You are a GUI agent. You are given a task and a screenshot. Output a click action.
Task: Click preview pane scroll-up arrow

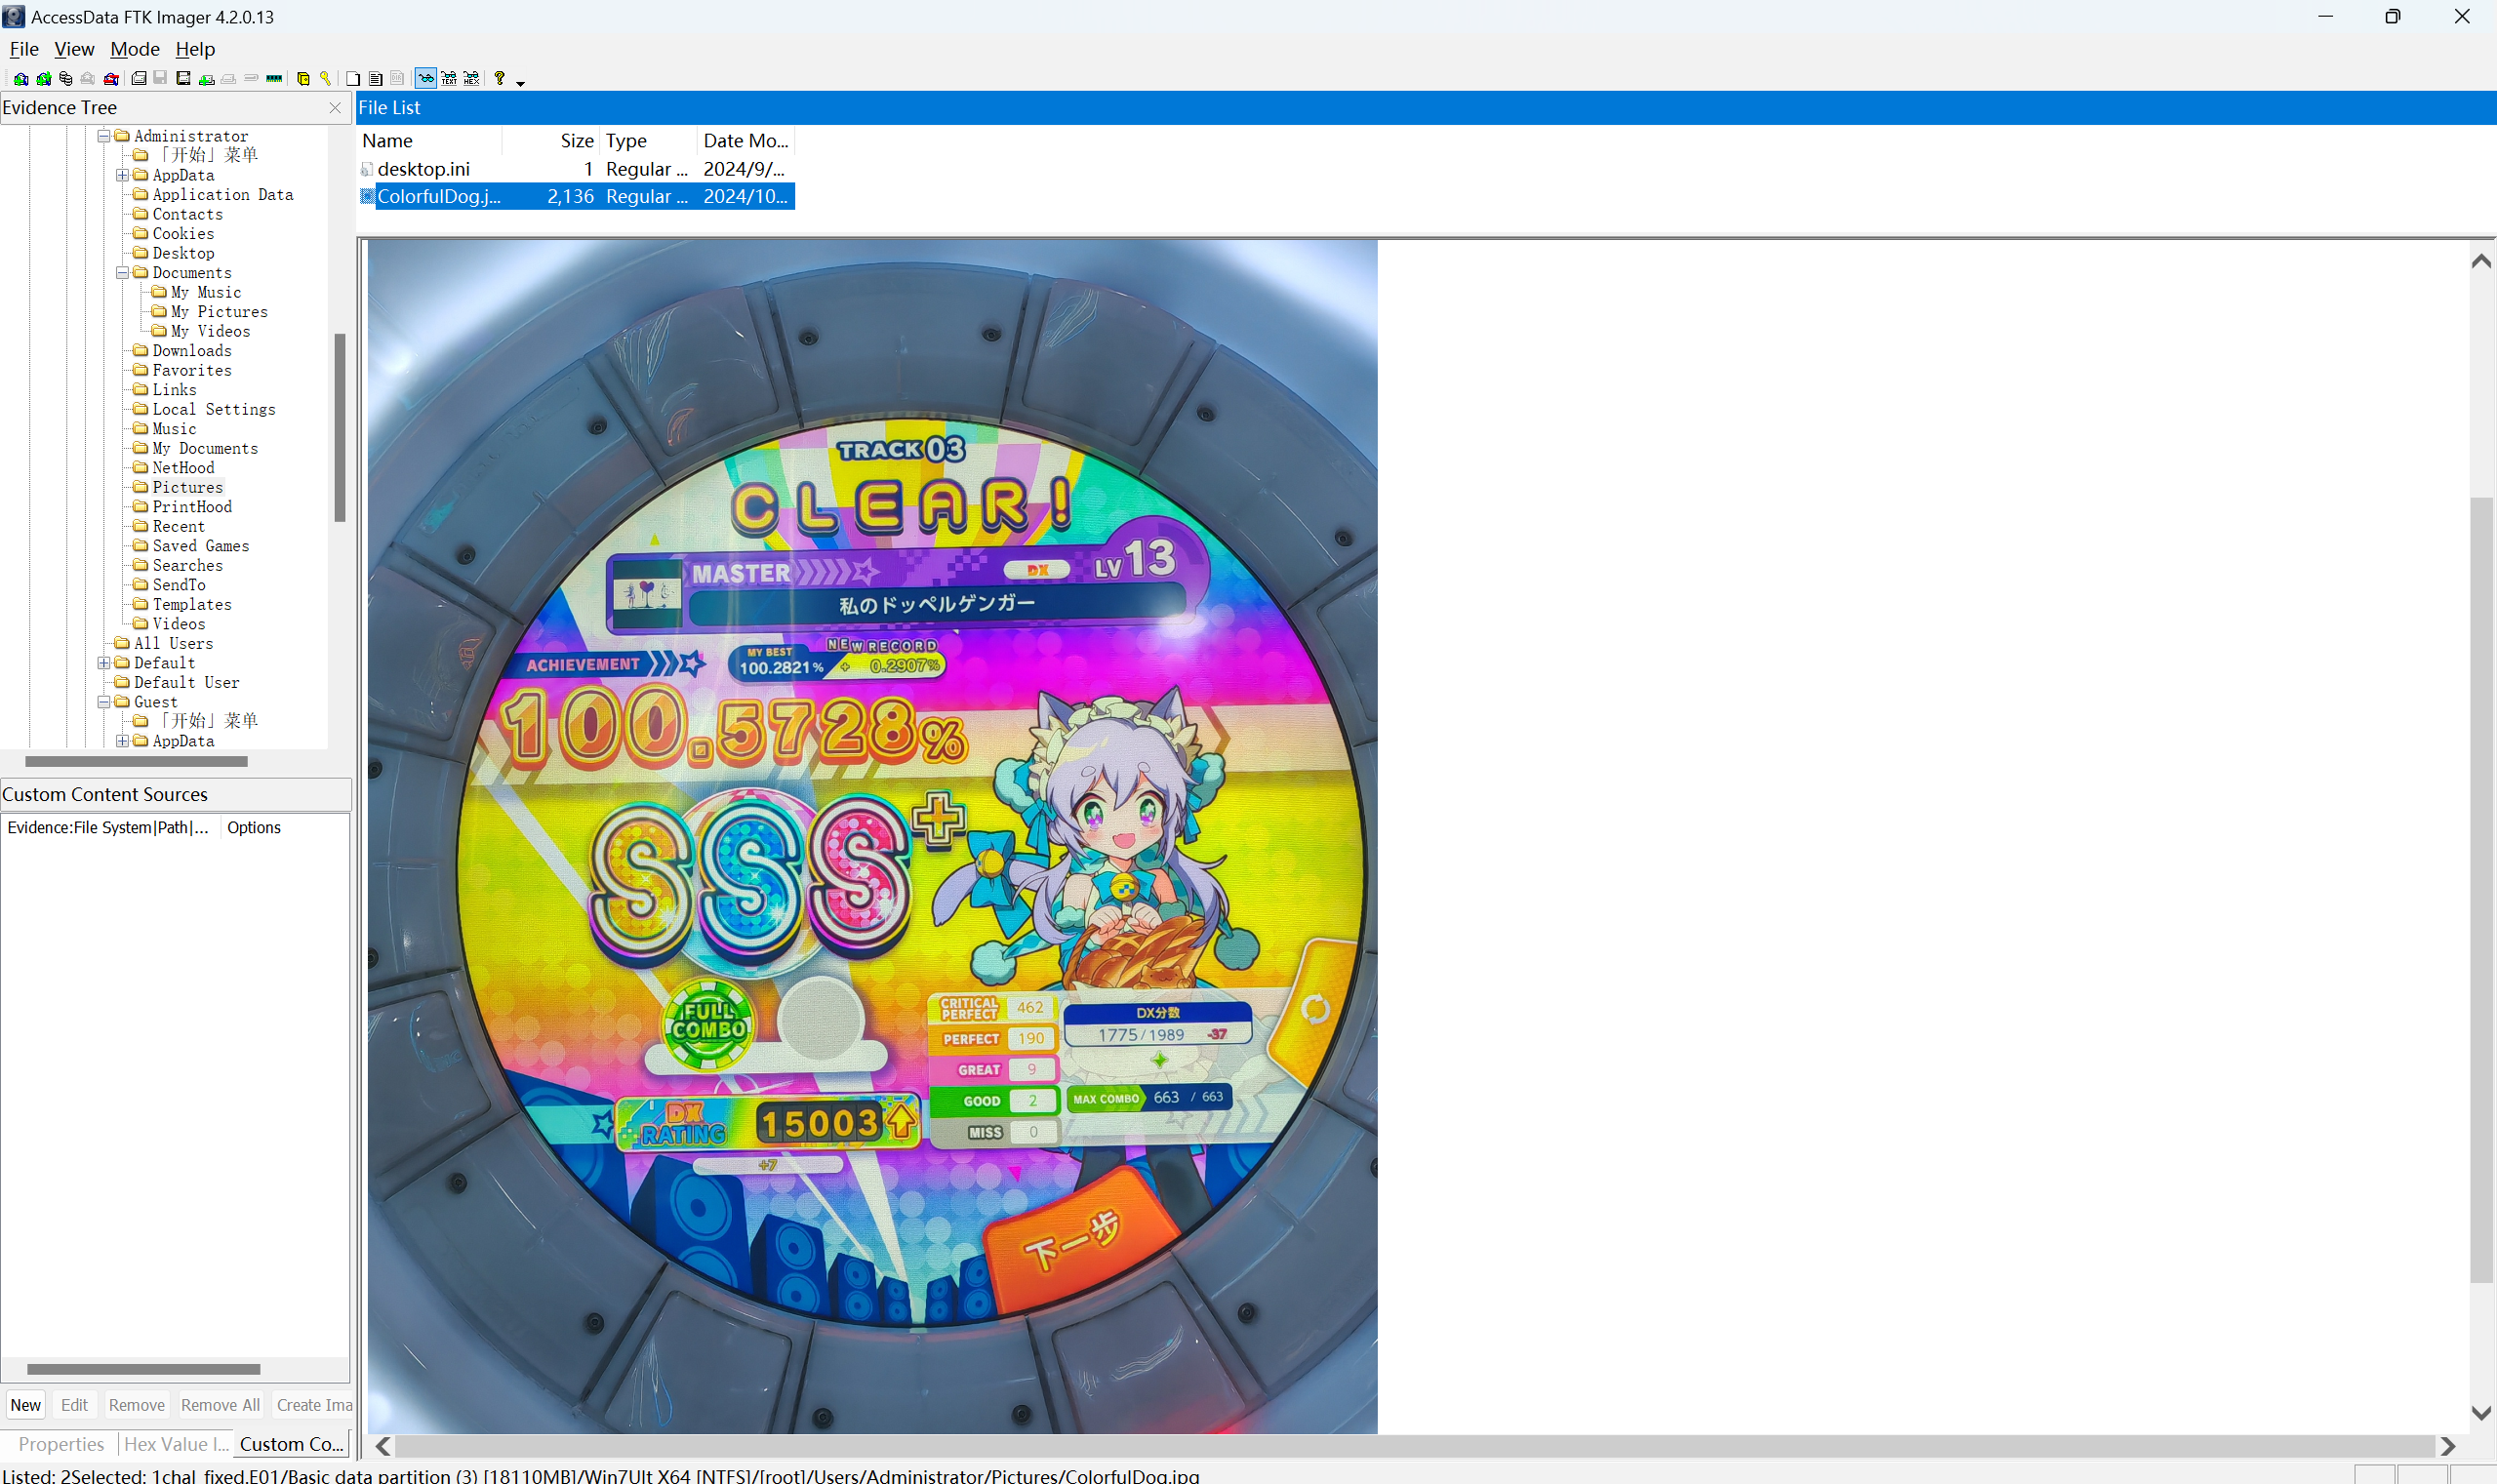pos(2481,262)
